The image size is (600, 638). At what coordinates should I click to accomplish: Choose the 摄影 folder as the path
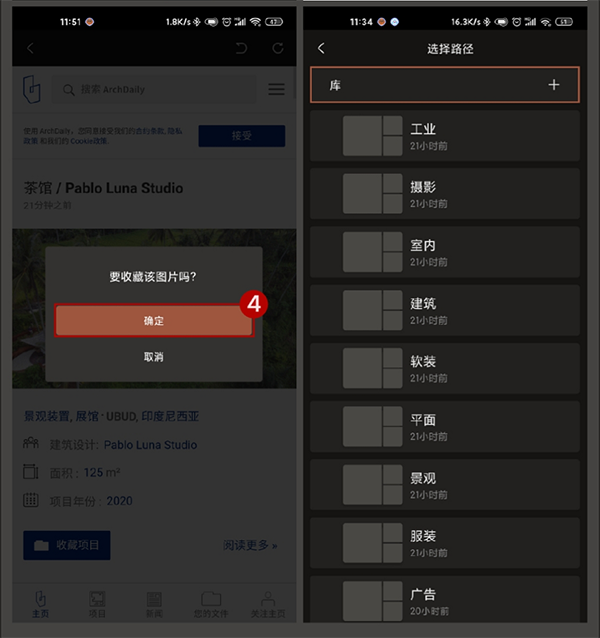coord(445,194)
